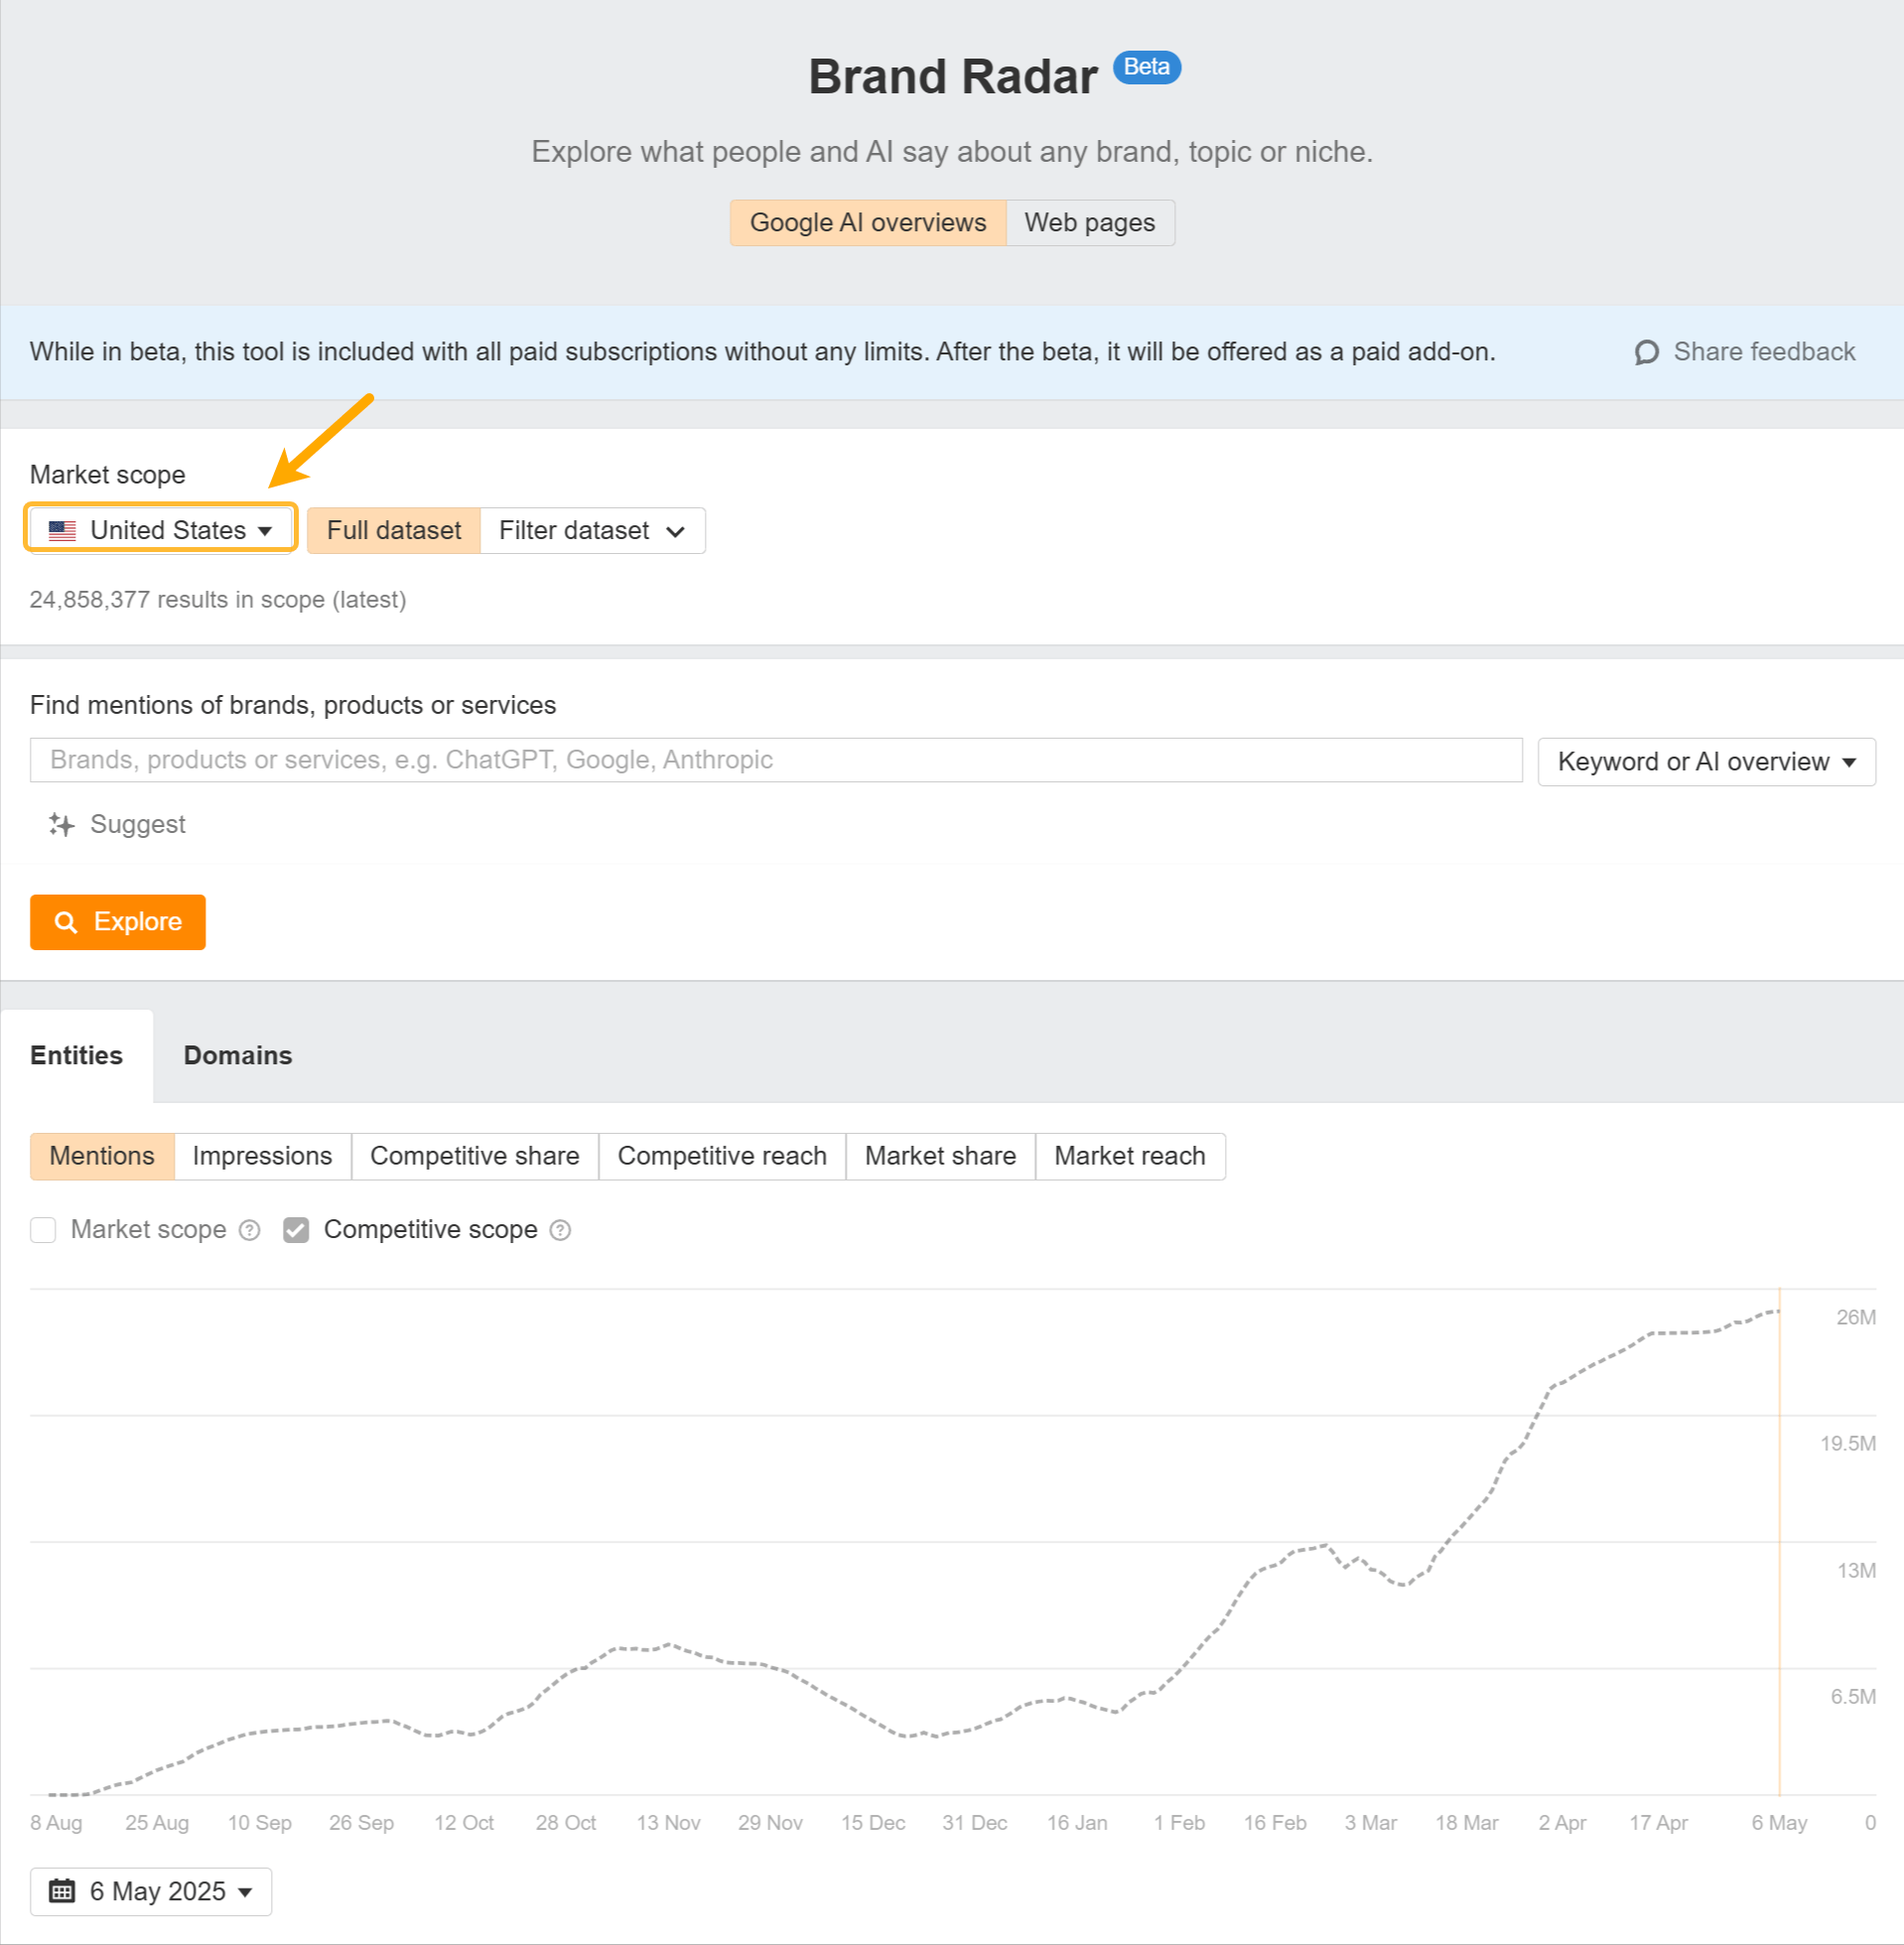Click the Suggest sparkles icon
The height and width of the screenshot is (1945, 1904).
61,825
